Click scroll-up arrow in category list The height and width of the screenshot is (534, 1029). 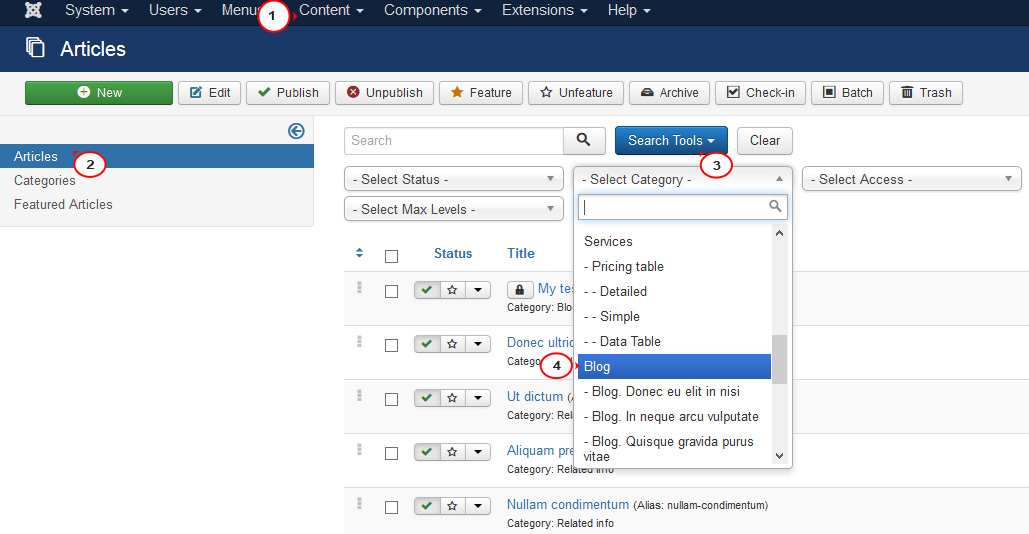click(779, 233)
